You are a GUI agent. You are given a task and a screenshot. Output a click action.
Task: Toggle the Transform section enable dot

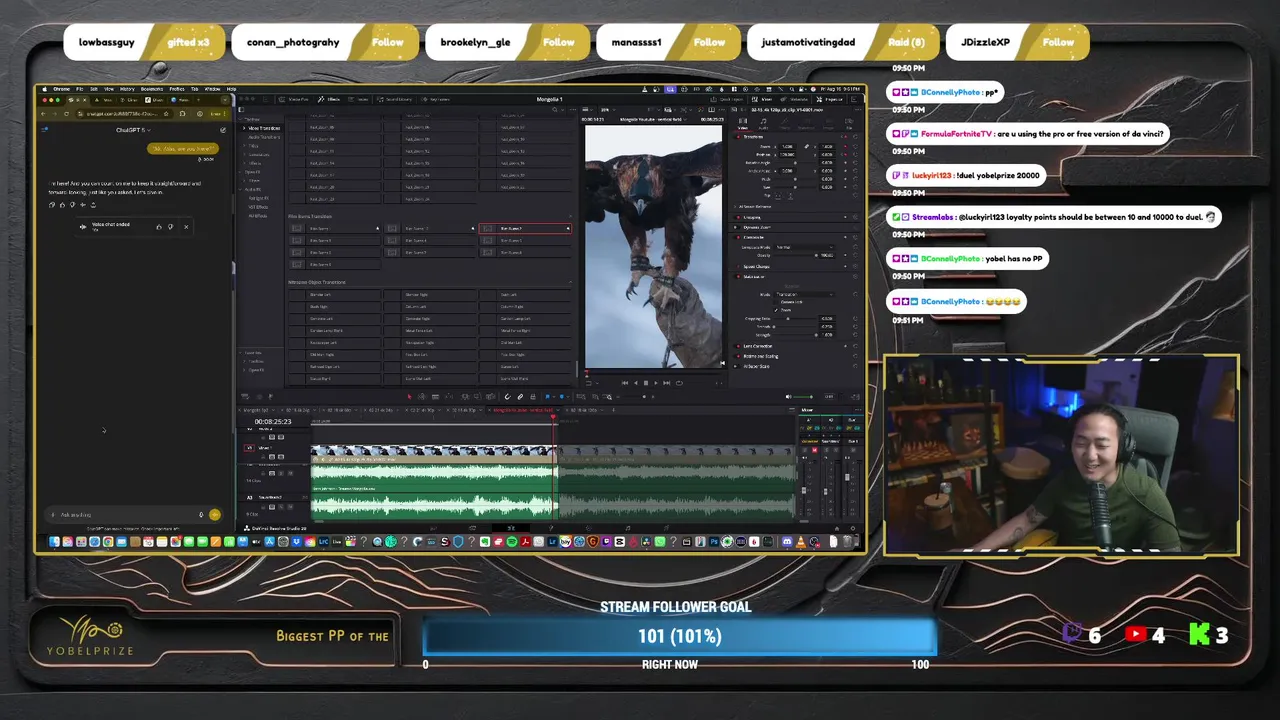[x=738, y=137]
